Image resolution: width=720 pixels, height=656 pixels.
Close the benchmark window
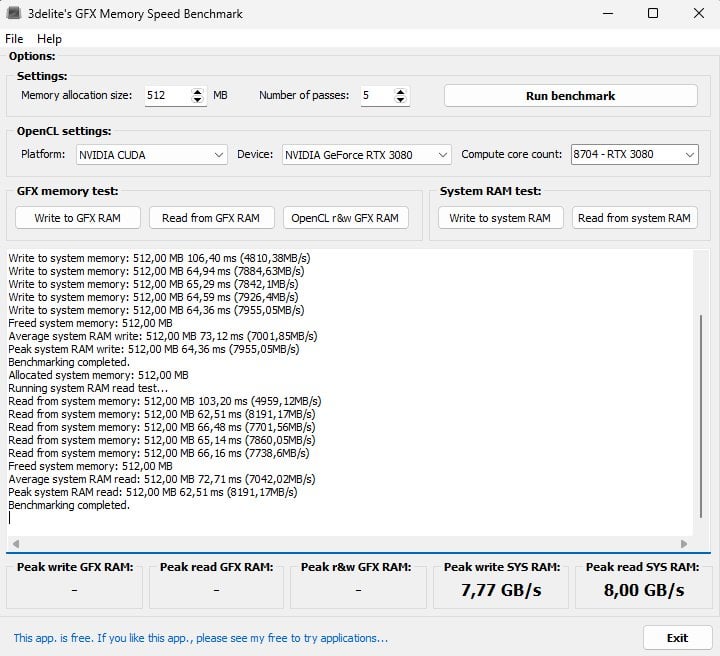pyautogui.click(x=698, y=13)
